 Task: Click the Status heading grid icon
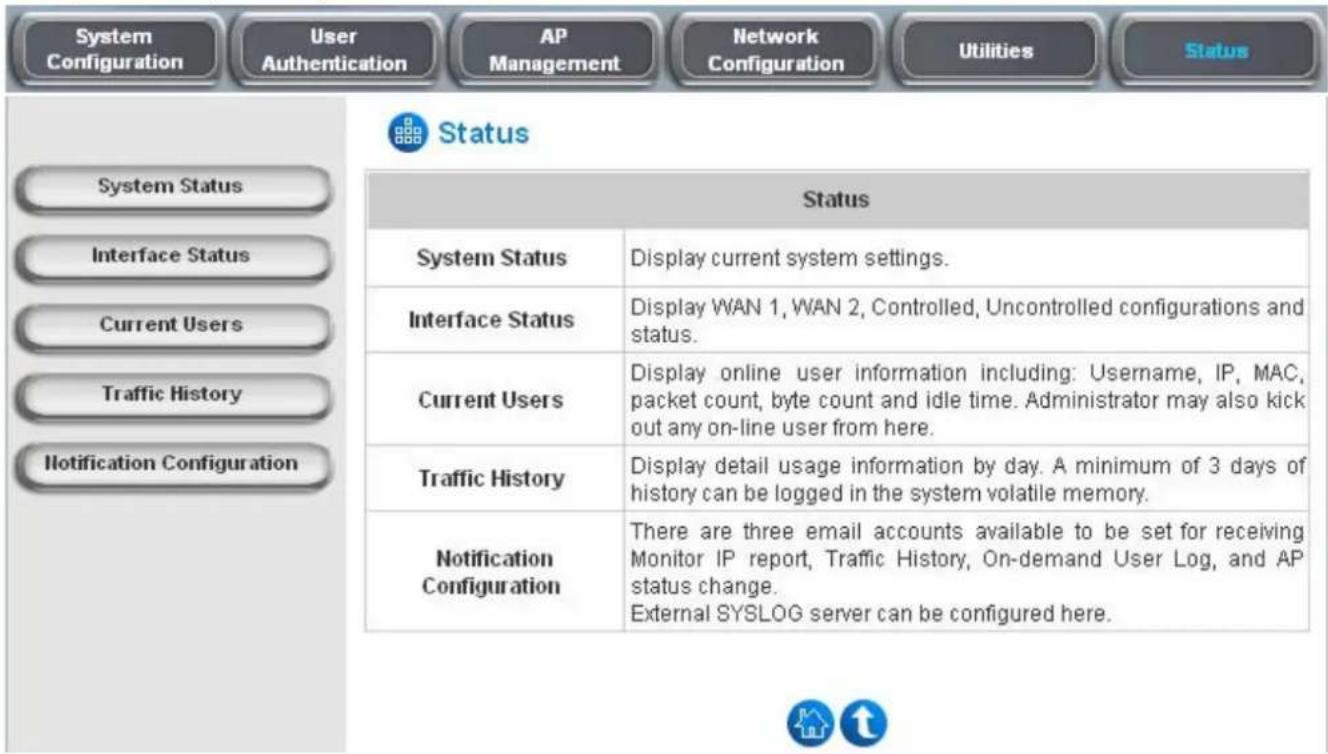click(407, 134)
